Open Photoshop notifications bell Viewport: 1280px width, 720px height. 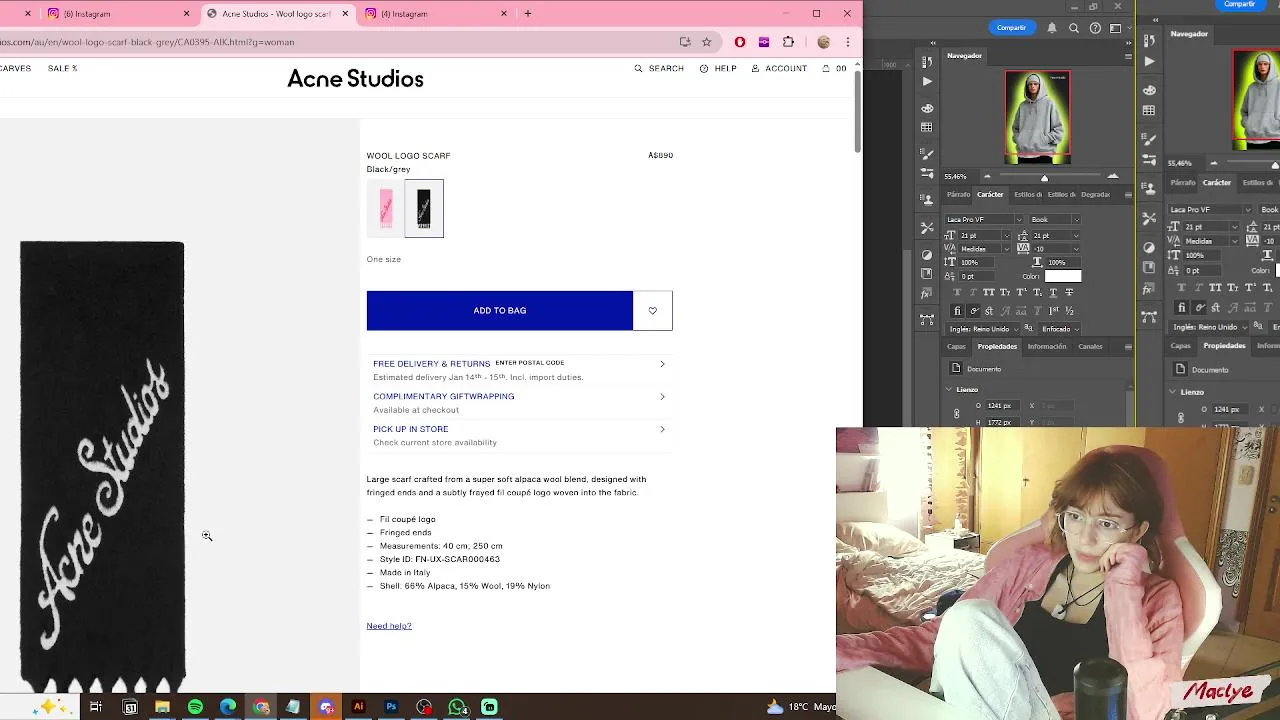pyautogui.click(x=1052, y=28)
